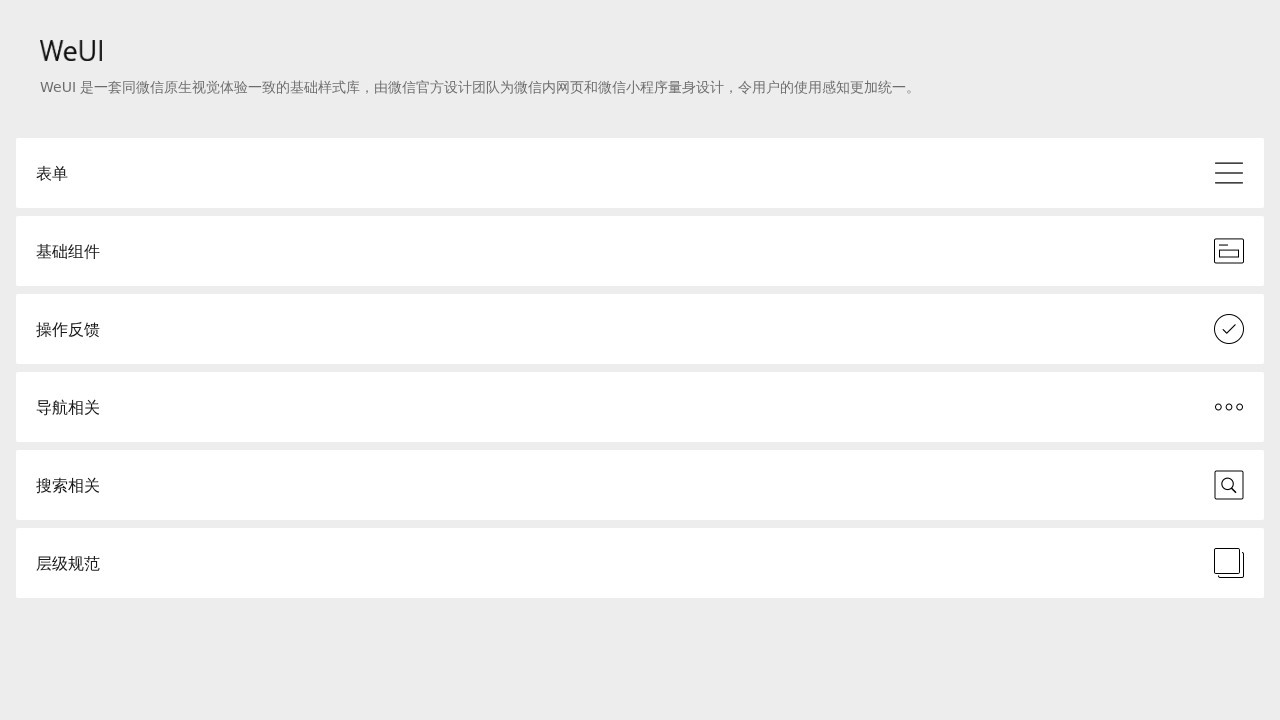This screenshot has width=1280, height=720.
Task: Open the 搜索相关 section label
Action: [68, 485]
